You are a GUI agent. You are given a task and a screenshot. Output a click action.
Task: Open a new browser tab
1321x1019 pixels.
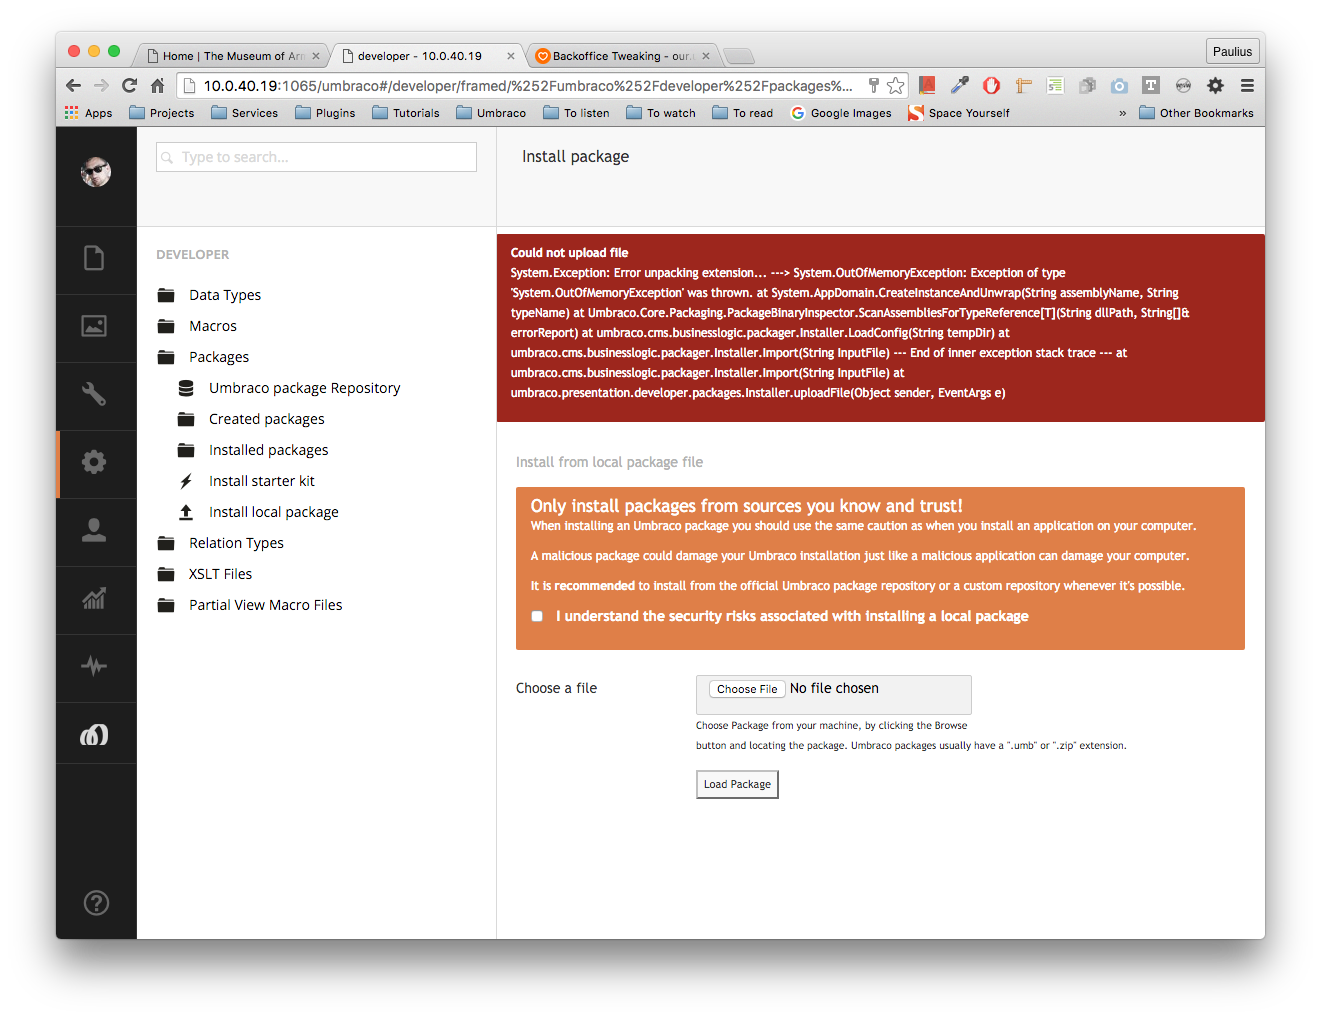pos(739,56)
